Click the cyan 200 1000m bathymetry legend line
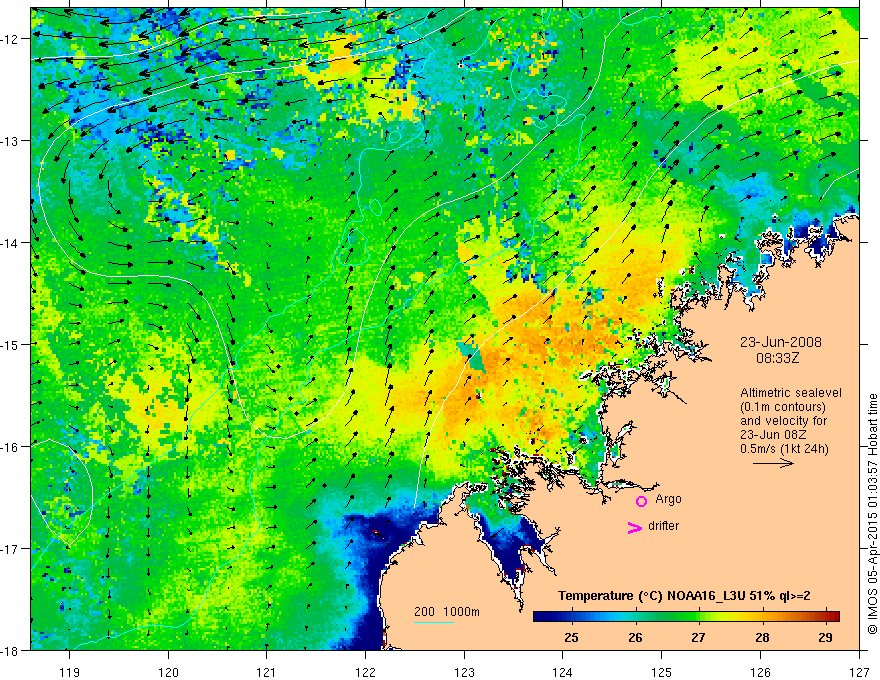This screenshot has width=880, height=680. click(434, 622)
